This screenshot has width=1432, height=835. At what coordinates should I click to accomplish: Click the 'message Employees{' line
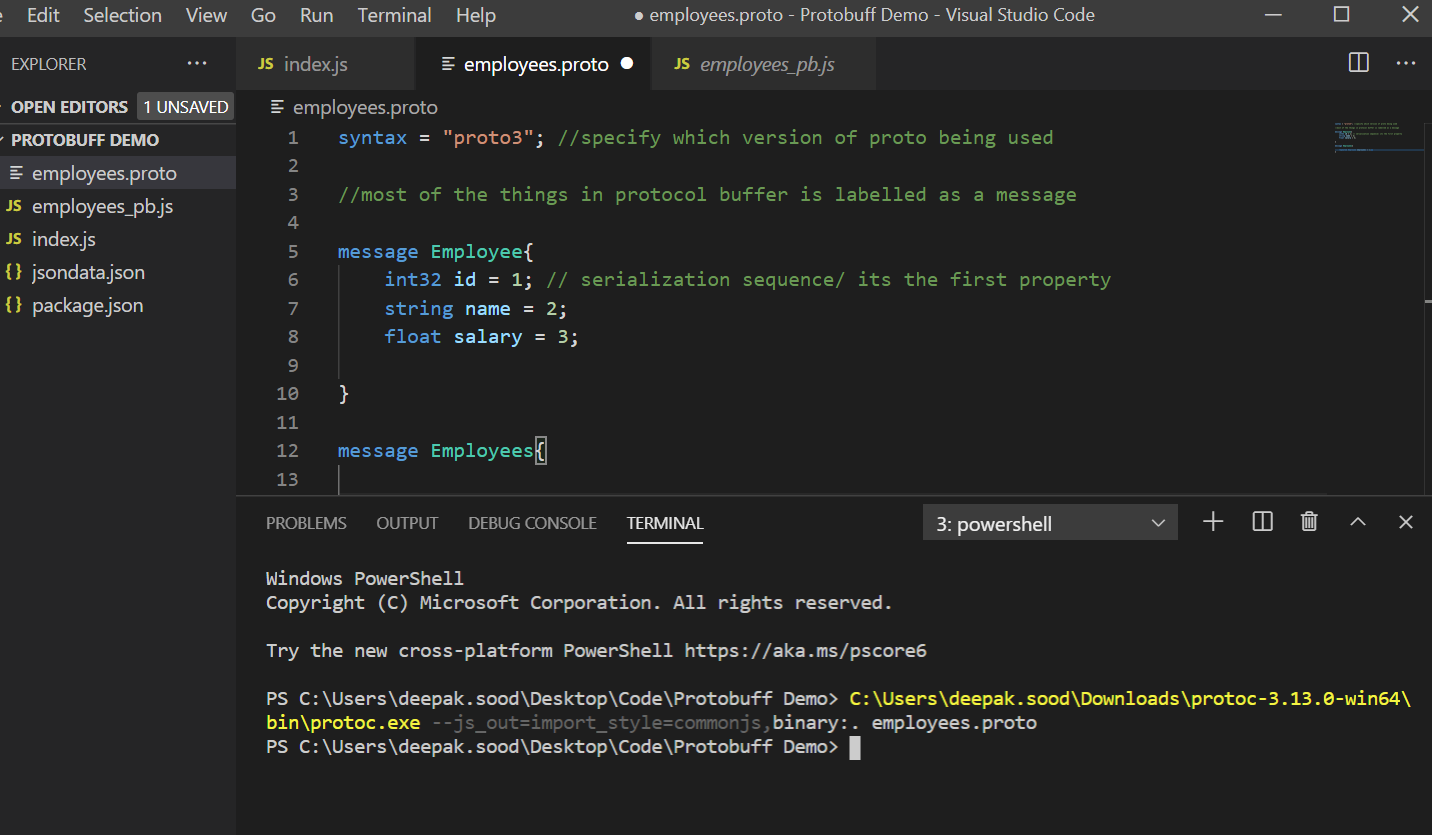pos(442,451)
